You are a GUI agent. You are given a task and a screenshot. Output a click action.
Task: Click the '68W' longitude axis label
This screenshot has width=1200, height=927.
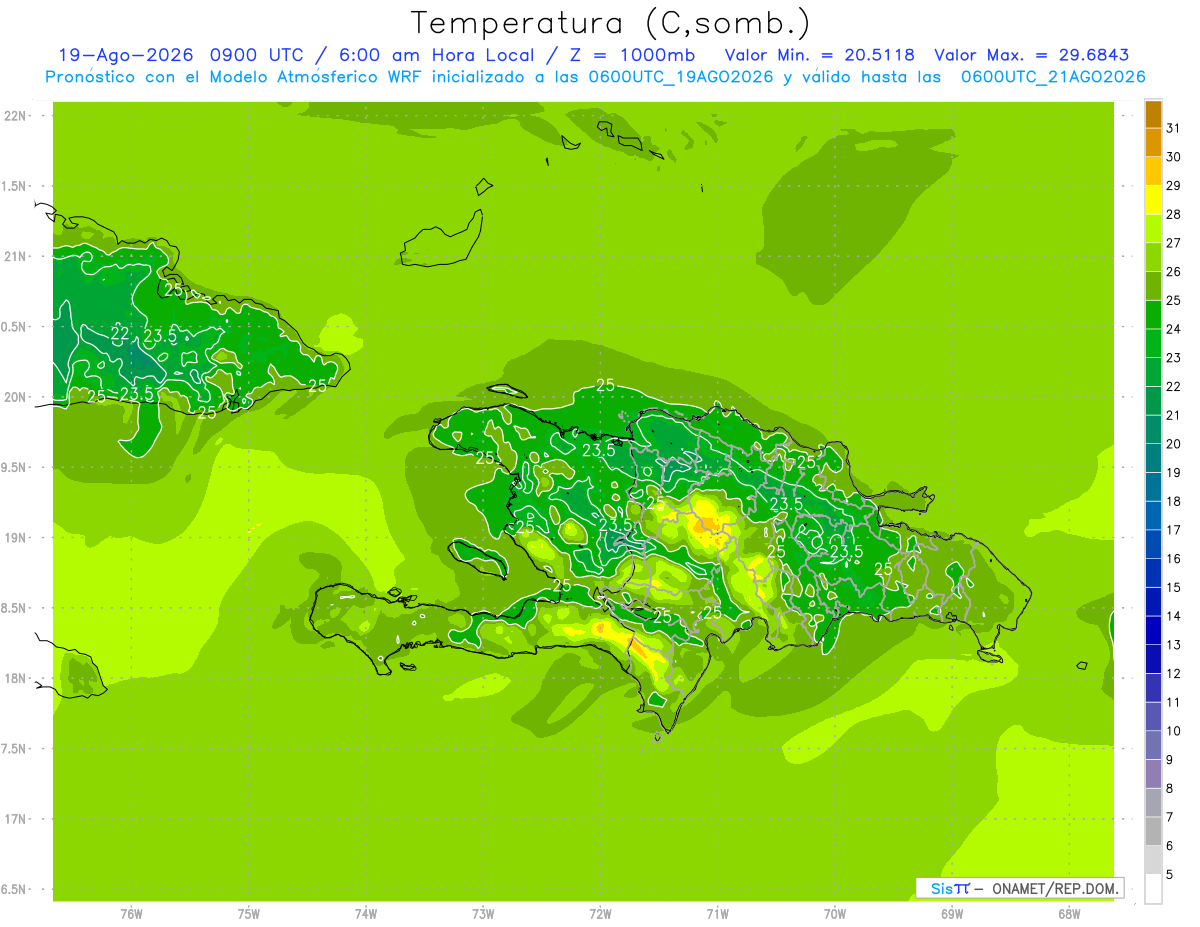coord(1069,914)
